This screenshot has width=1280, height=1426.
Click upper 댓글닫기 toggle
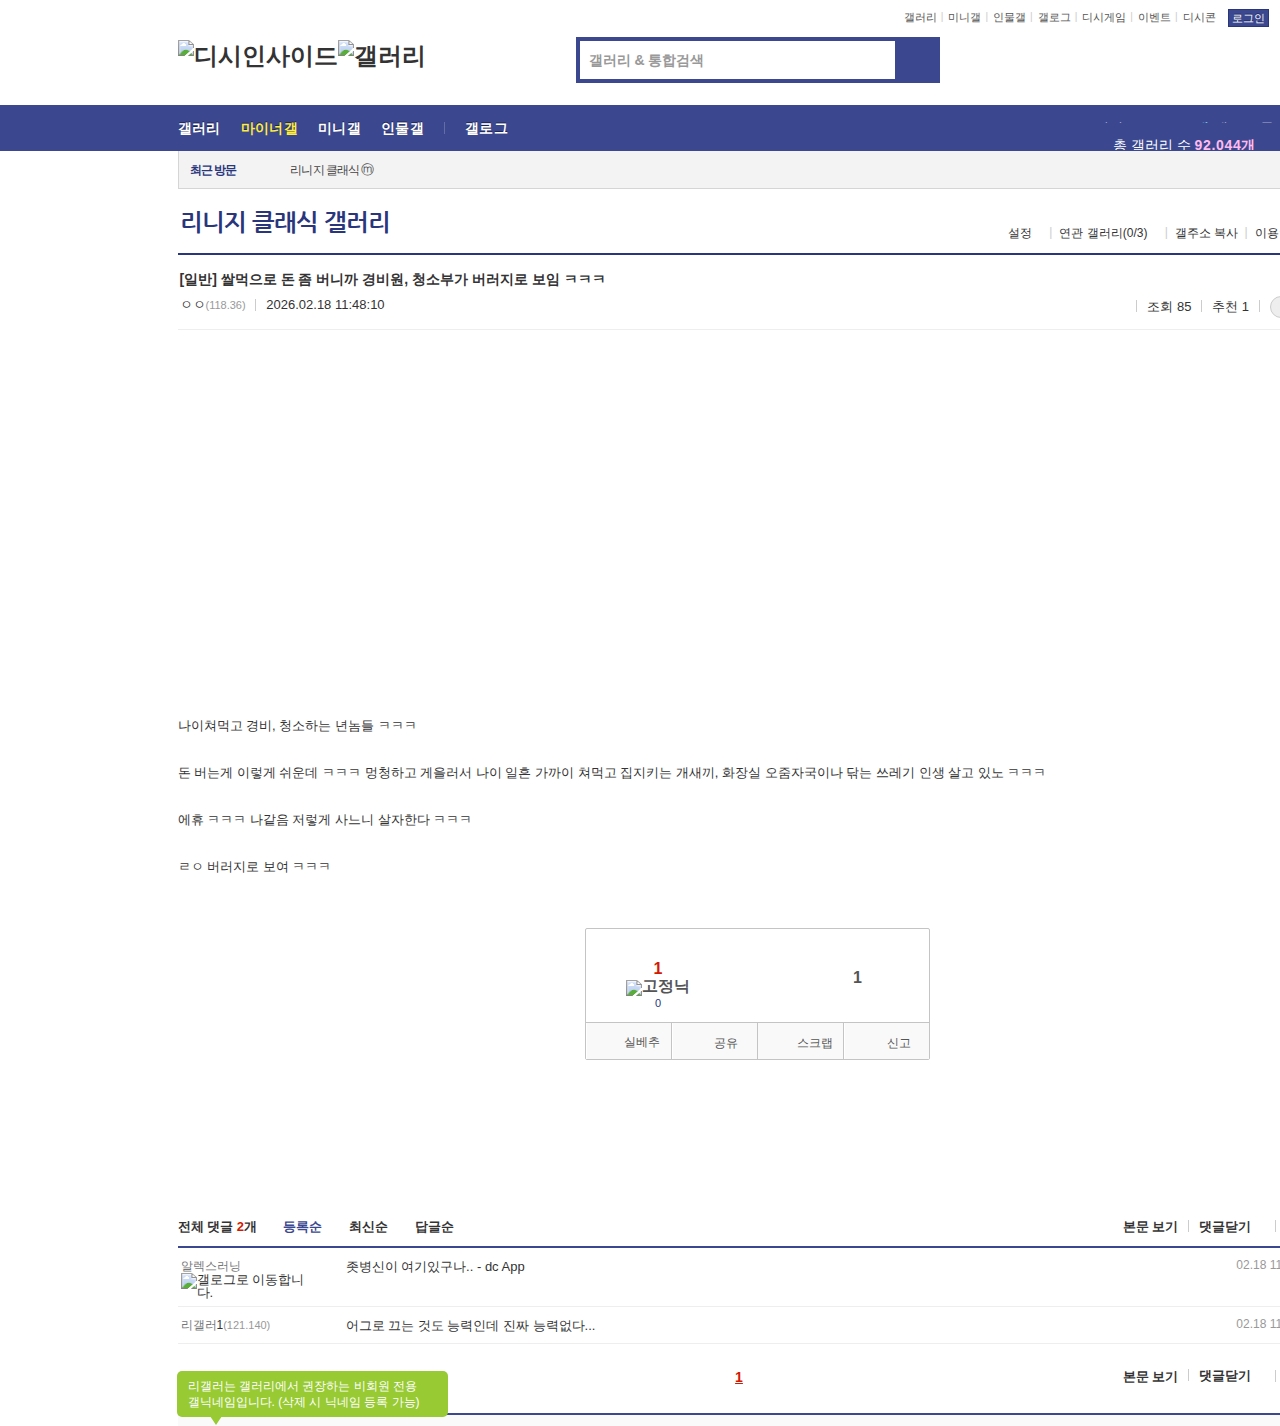point(1224,1227)
